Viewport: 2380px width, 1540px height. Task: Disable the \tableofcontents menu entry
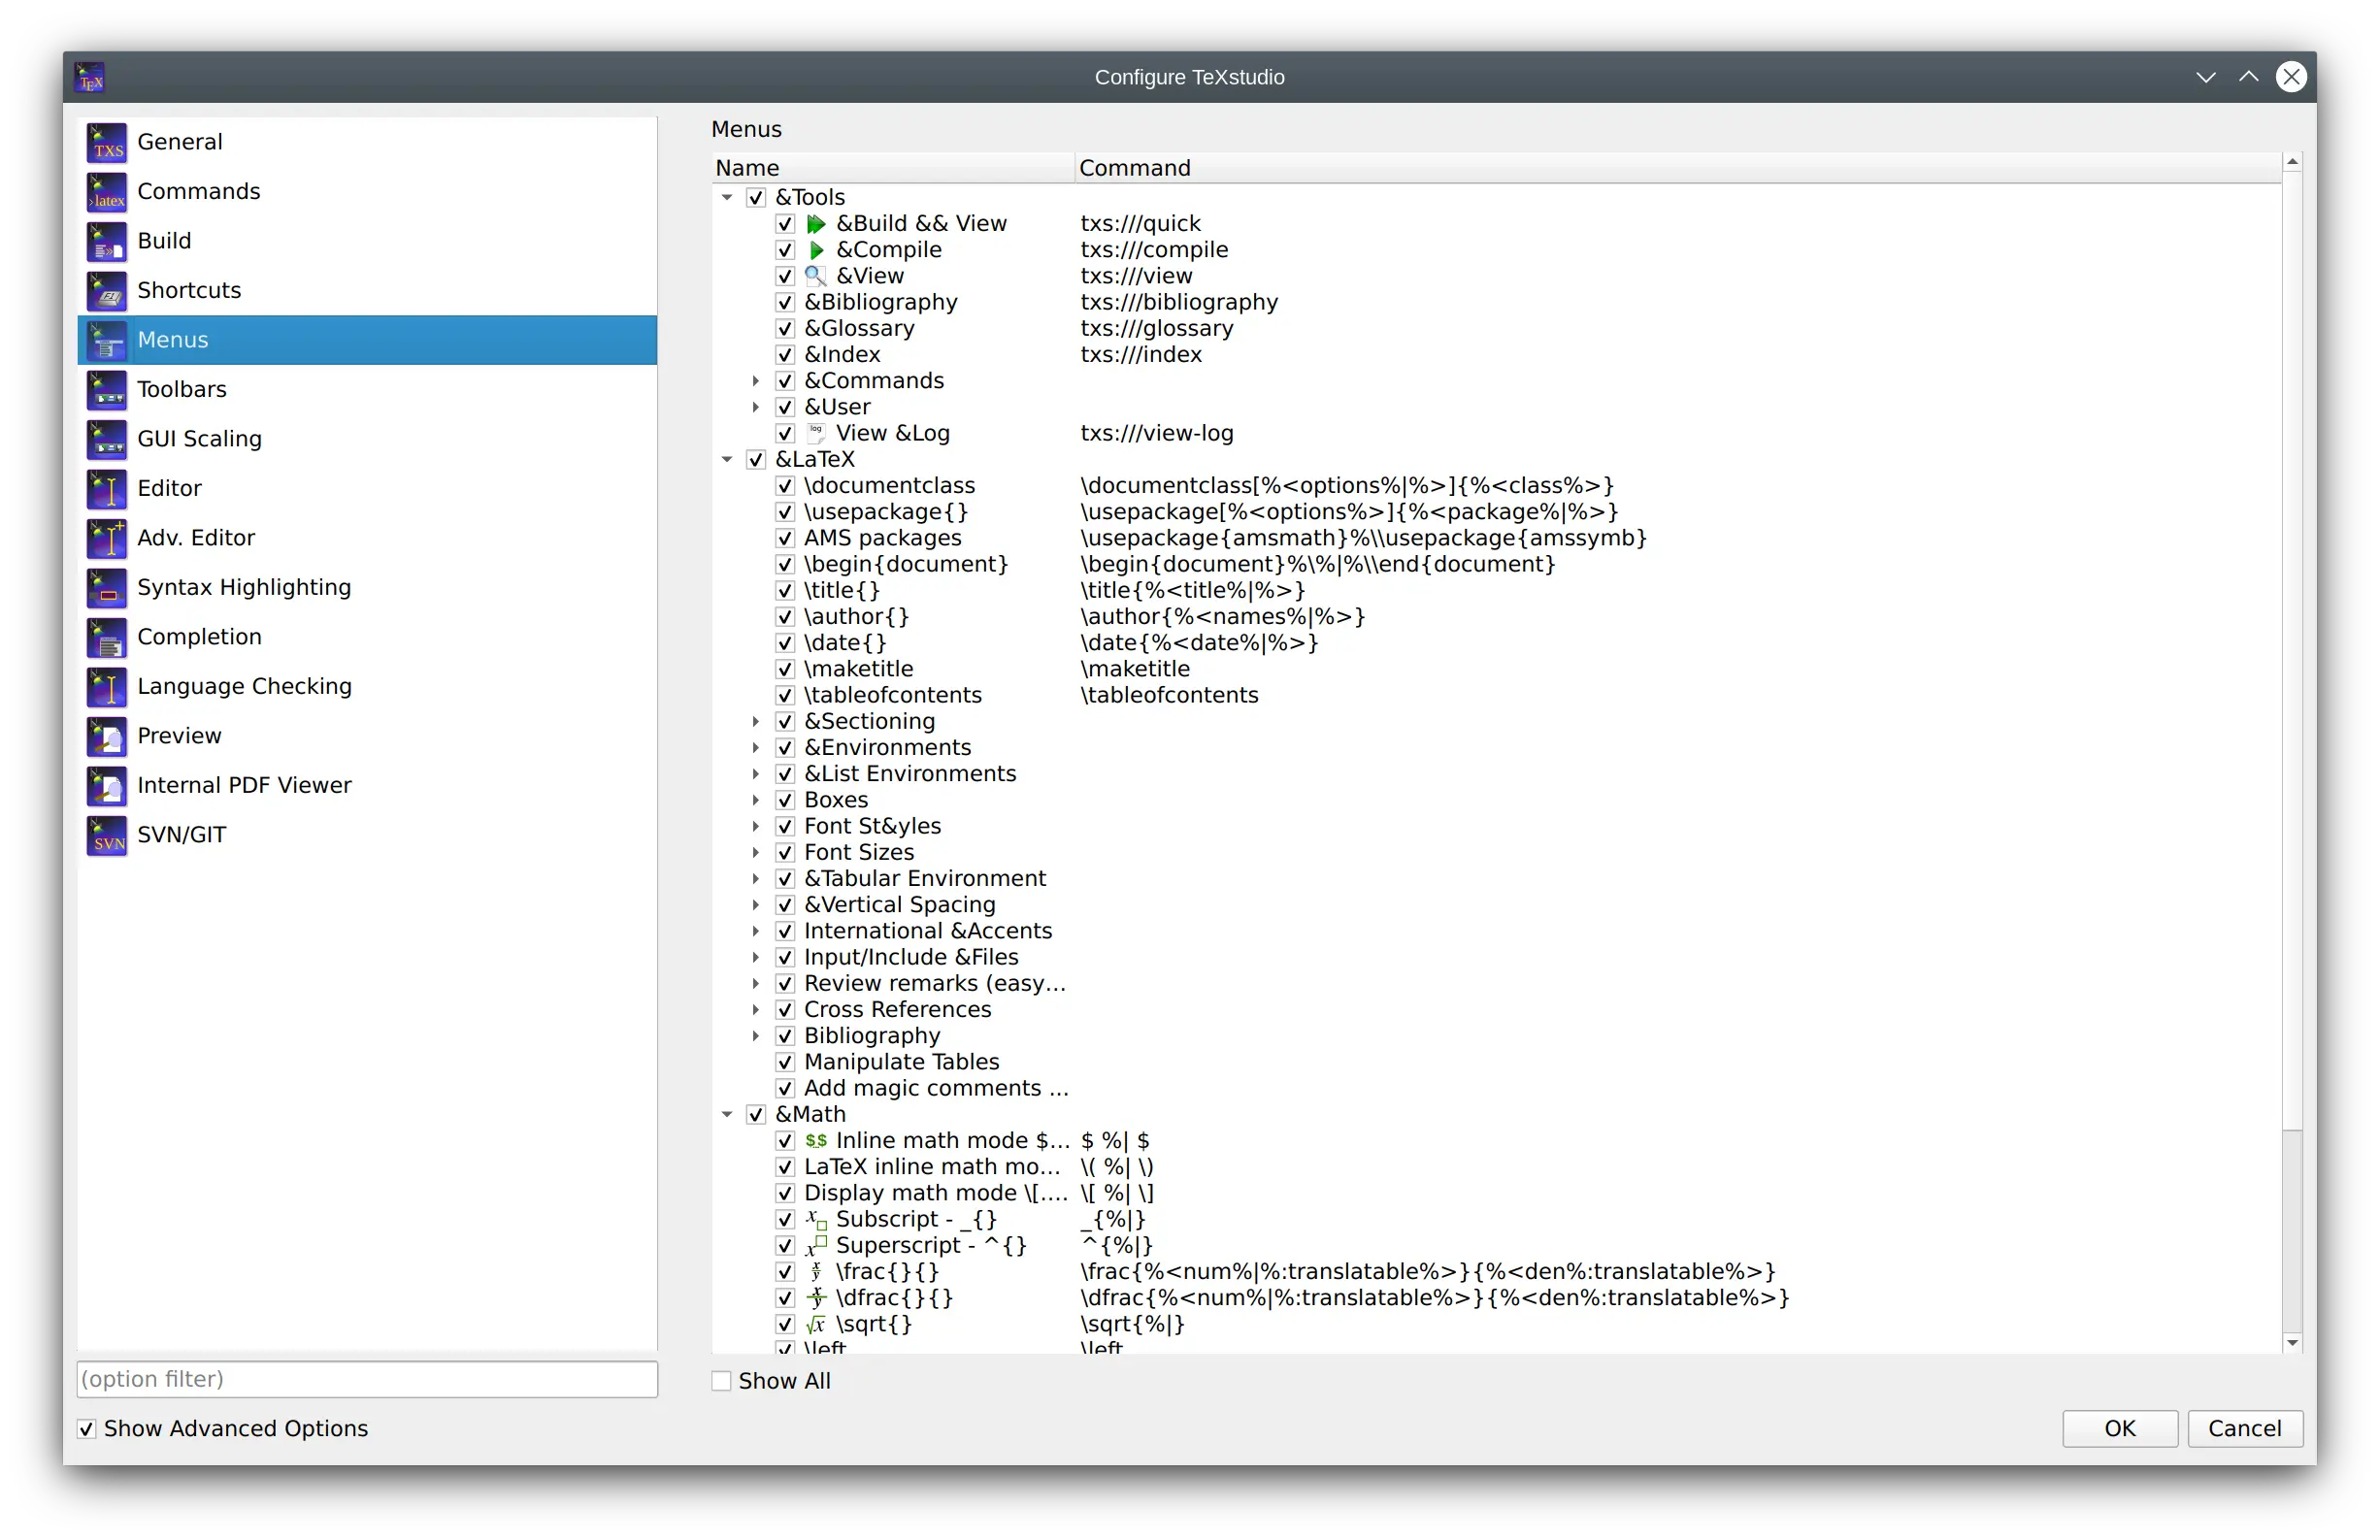coord(786,694)
